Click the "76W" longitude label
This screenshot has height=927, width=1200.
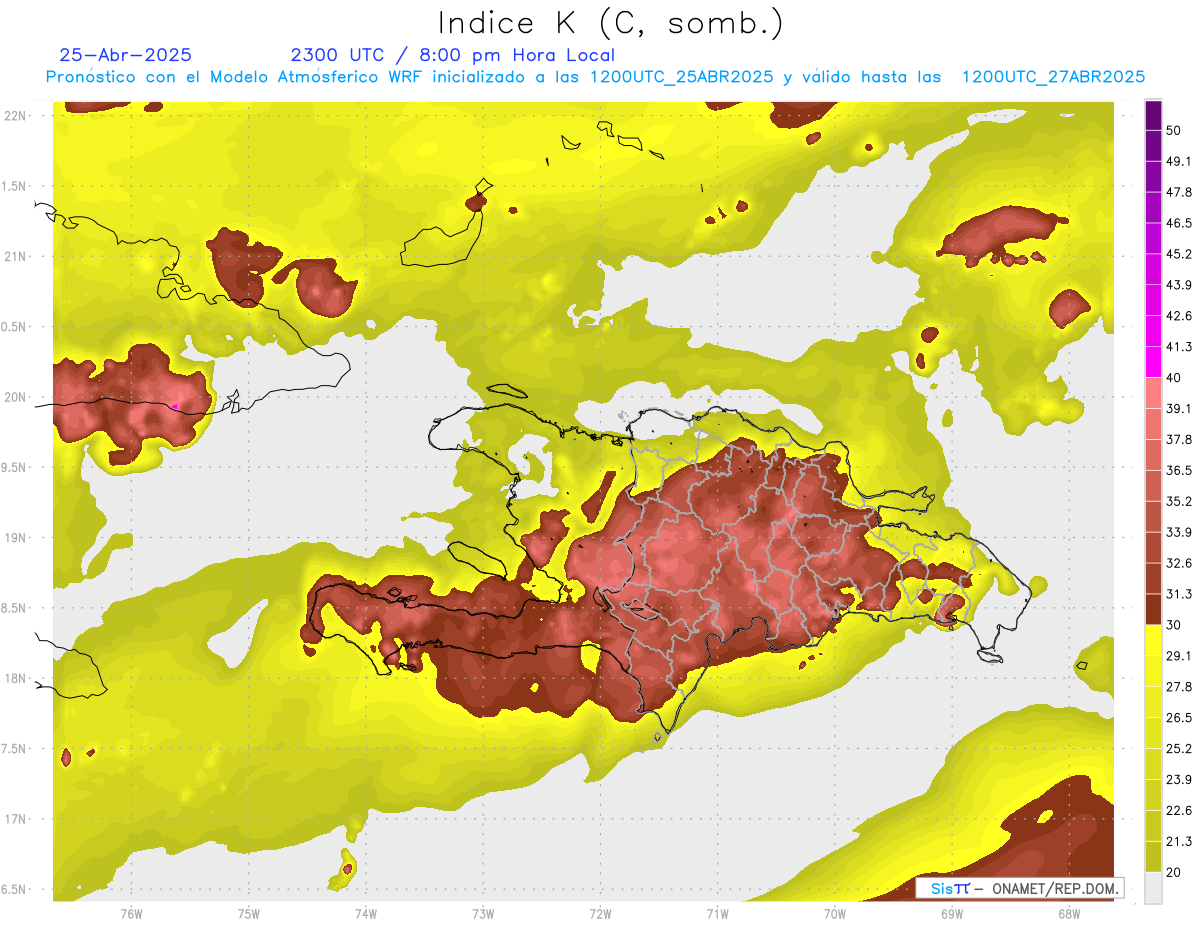131,913
